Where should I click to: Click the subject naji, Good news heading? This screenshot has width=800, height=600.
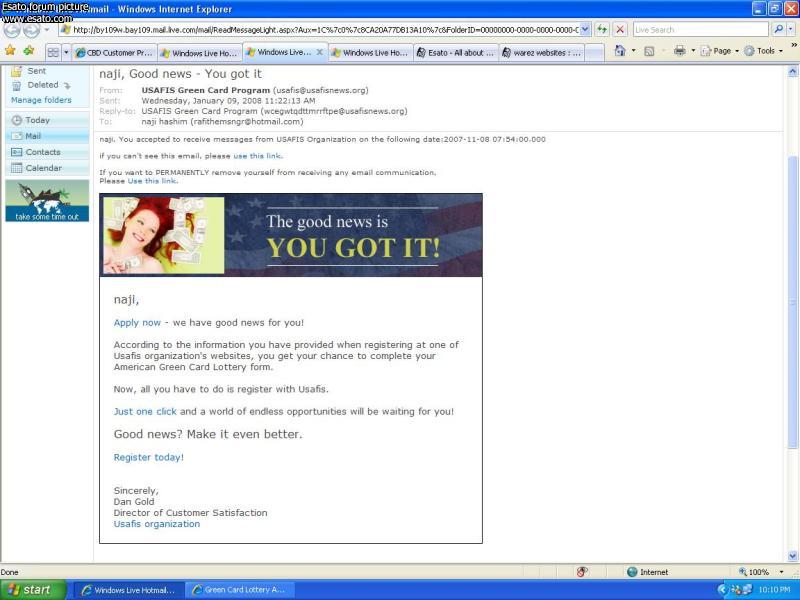click(x=180, y=74)
